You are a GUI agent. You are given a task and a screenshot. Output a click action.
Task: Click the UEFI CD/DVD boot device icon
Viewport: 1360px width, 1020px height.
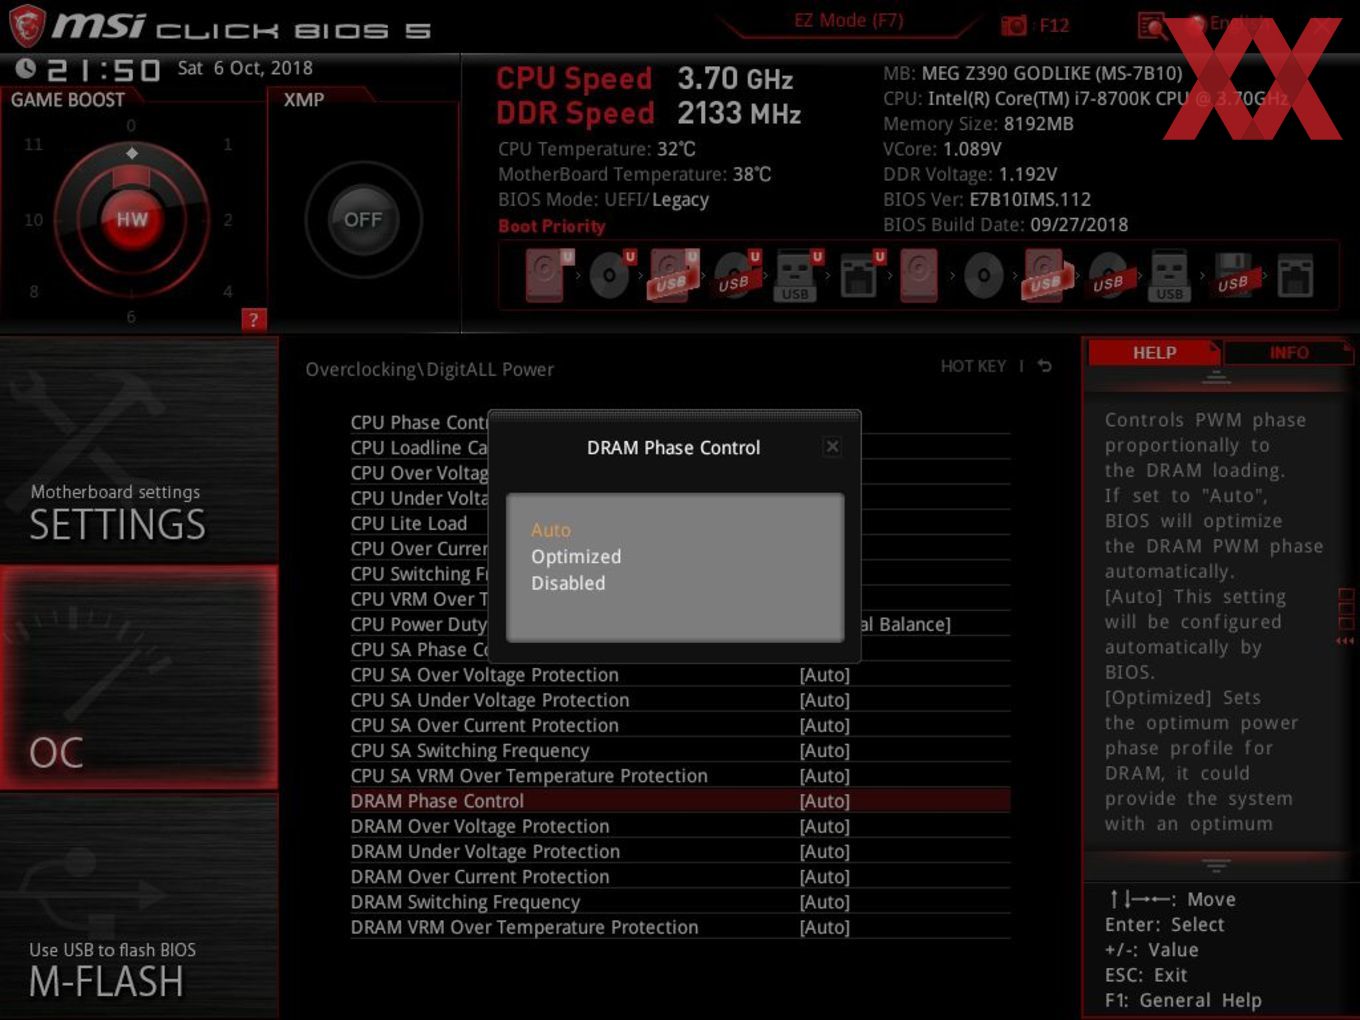[612, 275]
